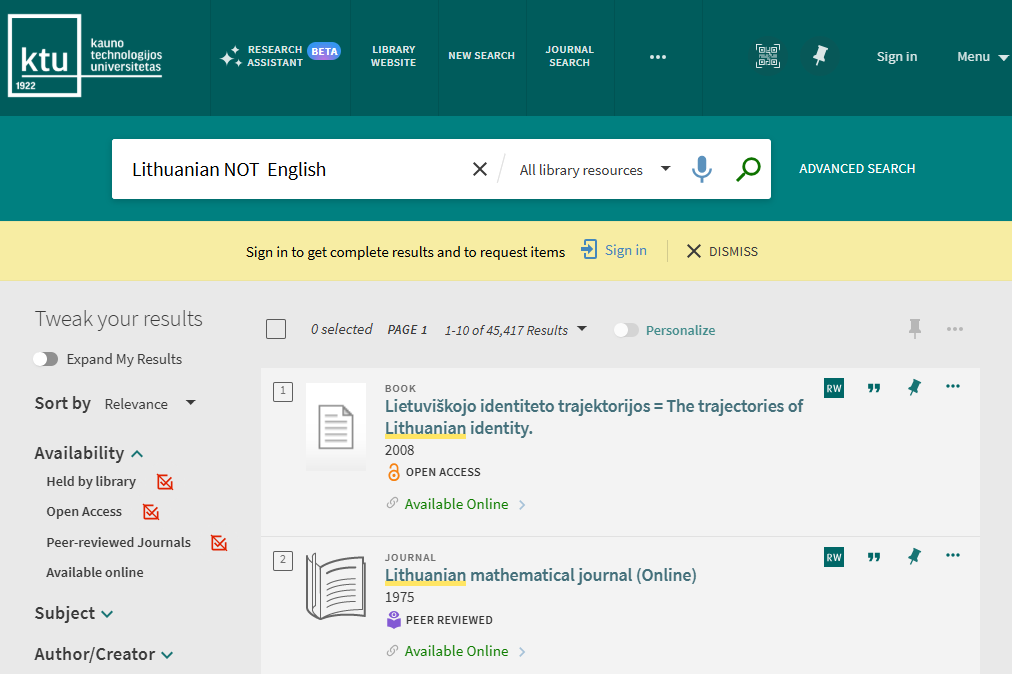Screen dimensions: 1012x674
Task: Click the QR code icon in header
Action: pos(767,57)
